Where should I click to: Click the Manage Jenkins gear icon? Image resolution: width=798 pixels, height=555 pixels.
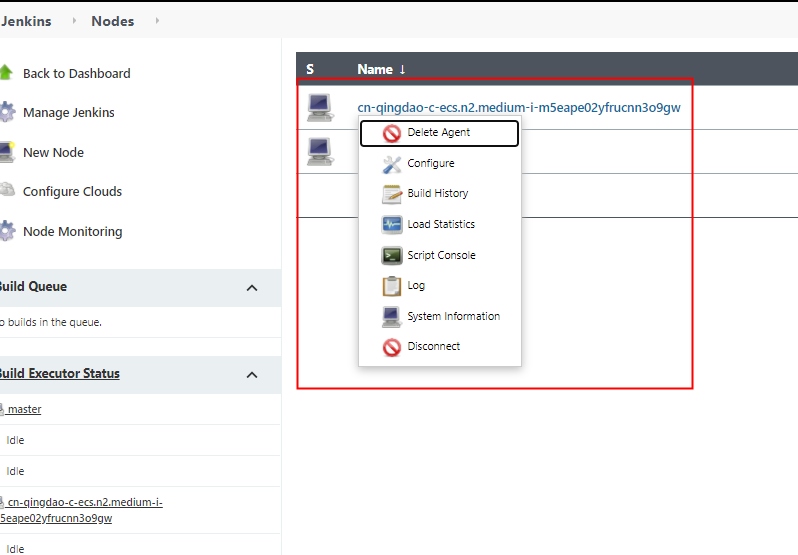tap(7, 112)
